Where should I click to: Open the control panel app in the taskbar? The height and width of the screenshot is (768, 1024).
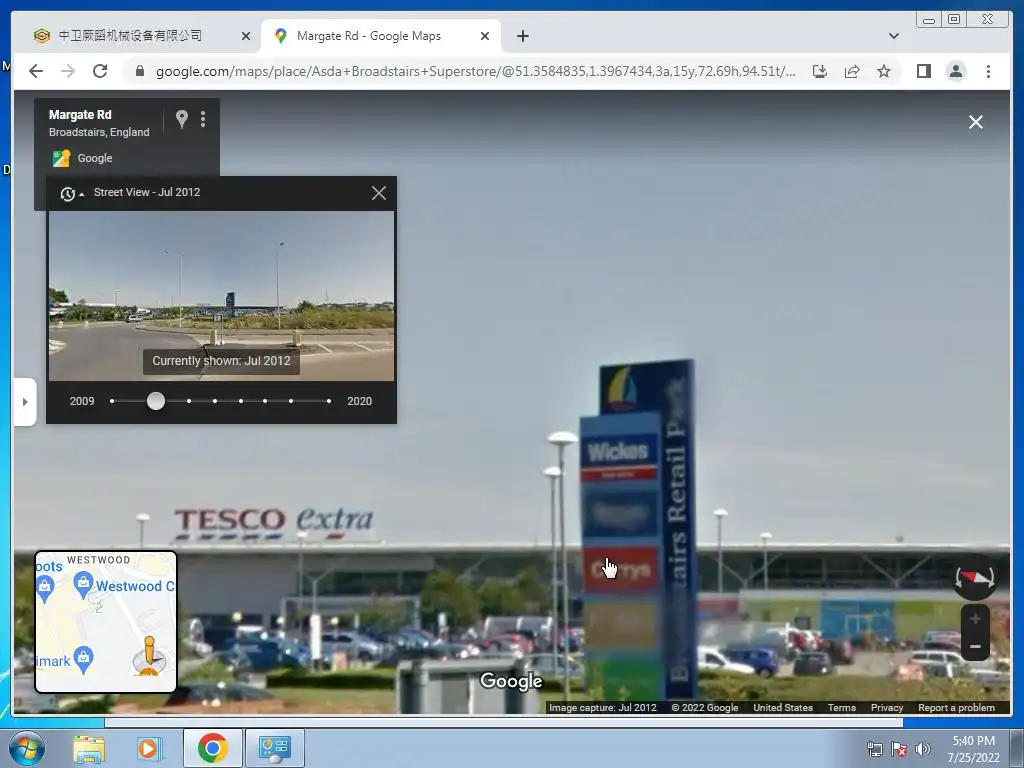coord(274,748)
